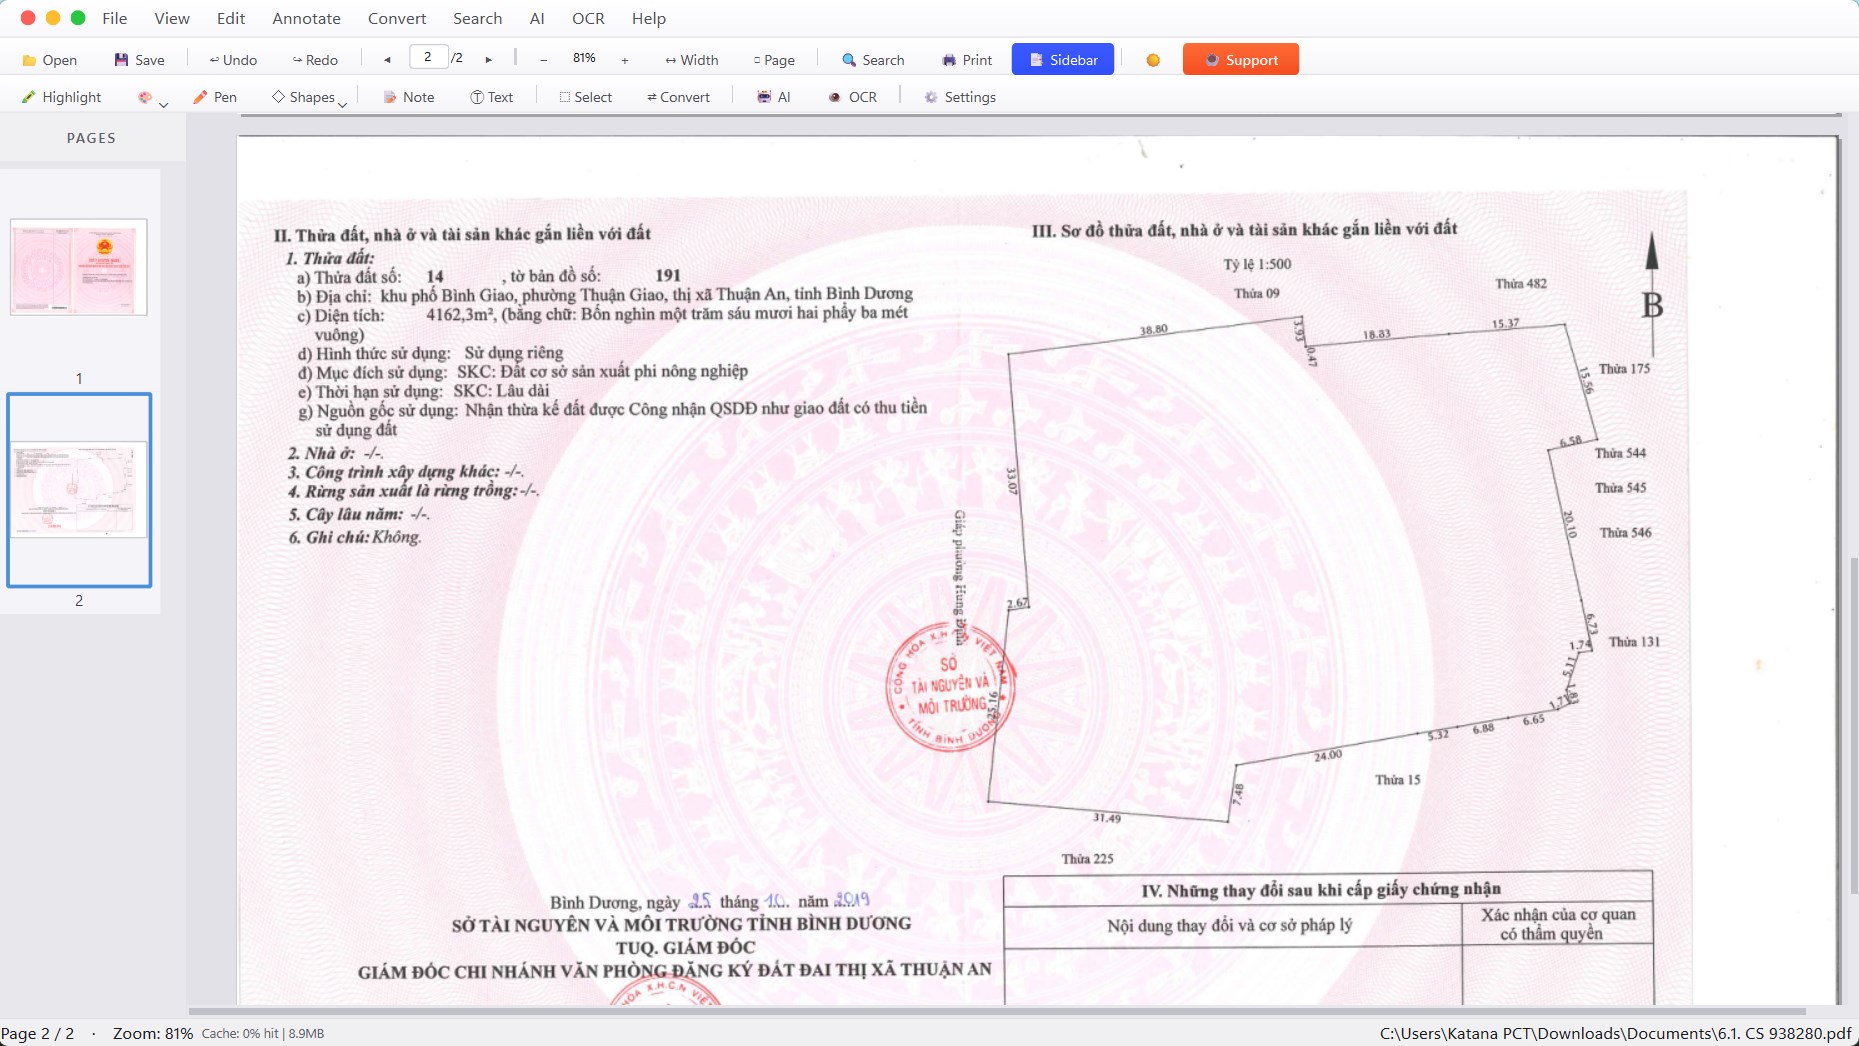Fit document to Width
This screenshot has height=1046, width=1859.
(692, 60)
